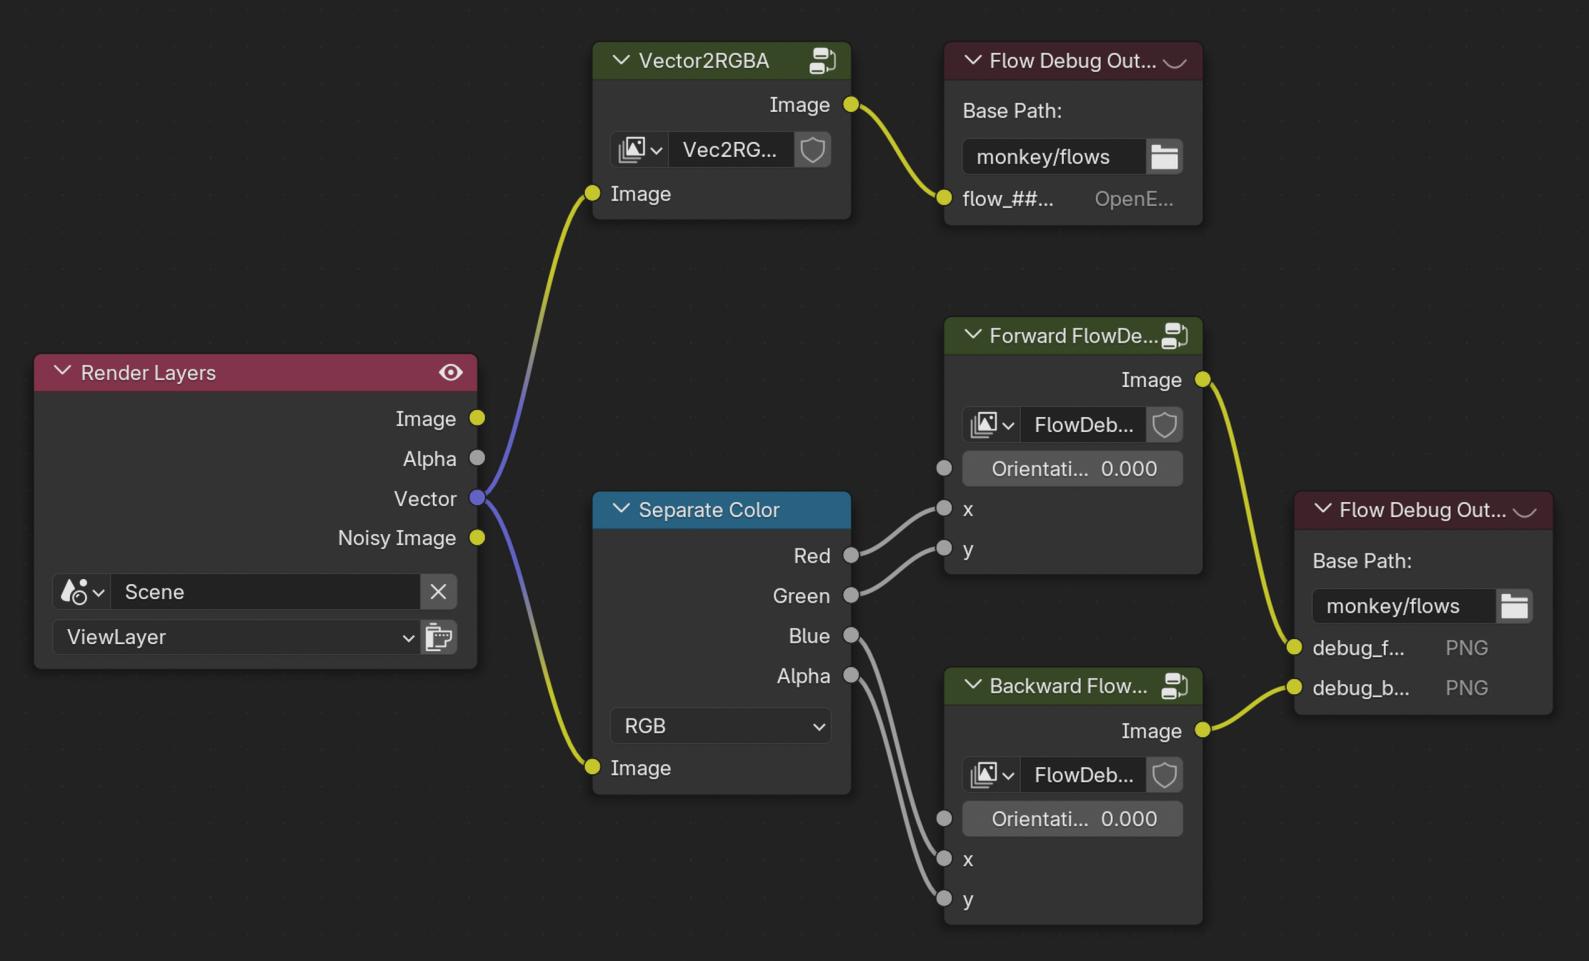This screenshot has height=961, width=1589.
Task: Toggle fake user shield in Forward FlowDebug
Action: pyautogui.click(x=1164, y=425)
